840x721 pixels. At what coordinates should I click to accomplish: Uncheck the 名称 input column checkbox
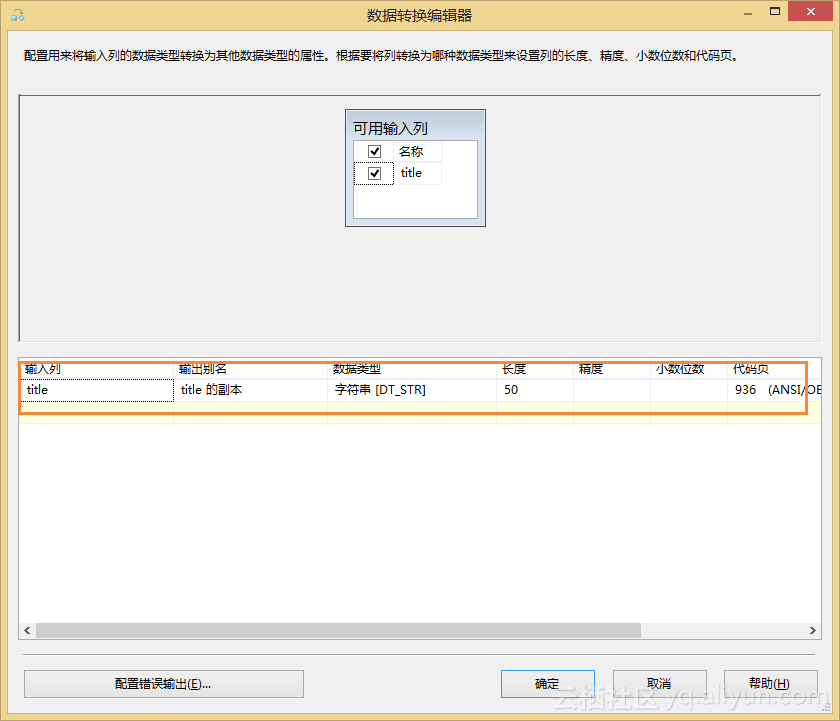[374, 151]
